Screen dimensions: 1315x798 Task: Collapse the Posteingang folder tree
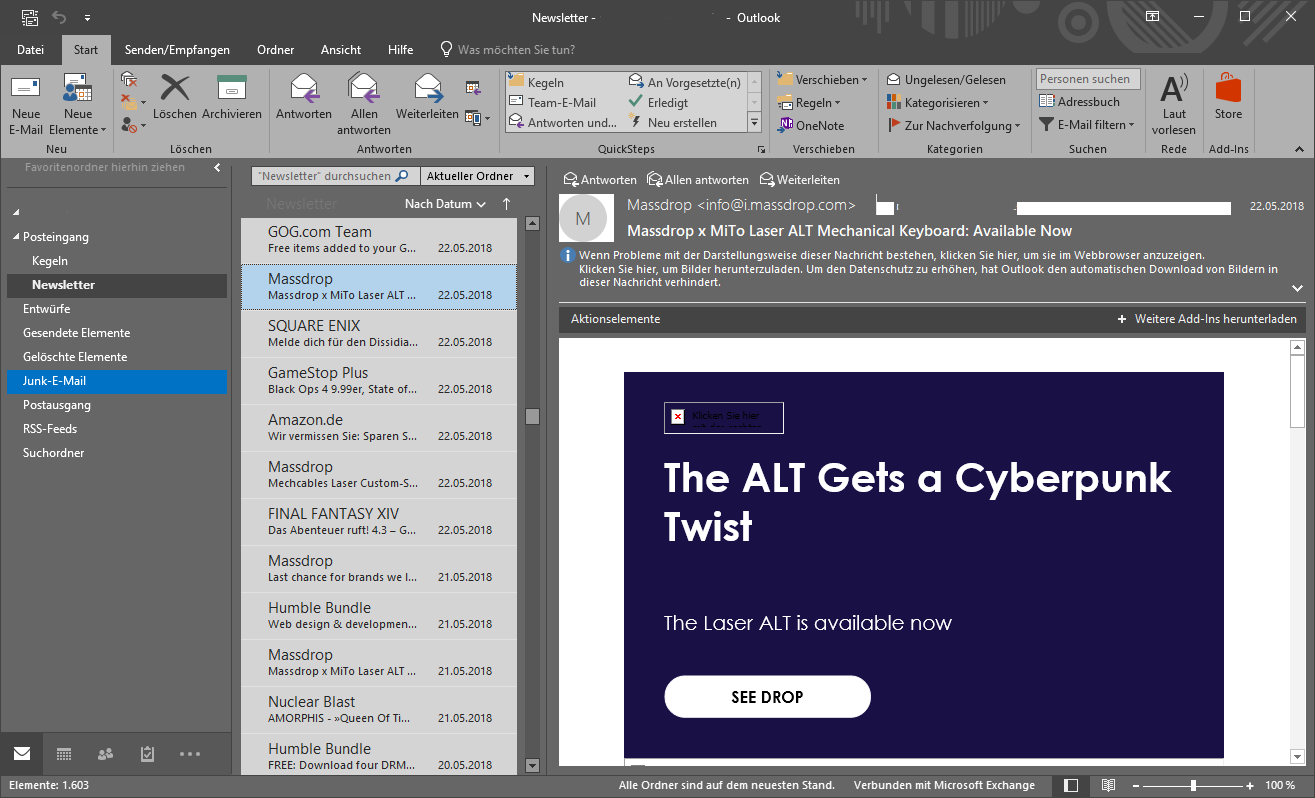[x=16, y=237]
